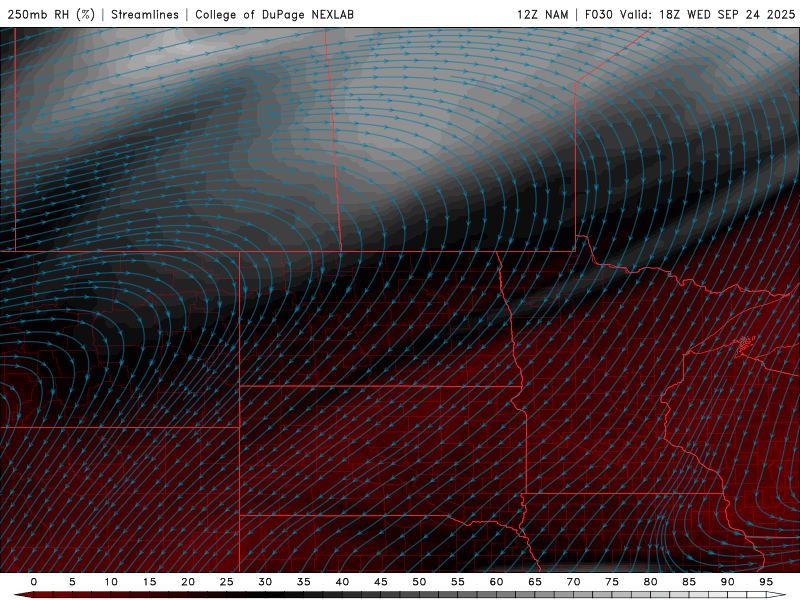Select the "10" color scale label
The height and width of the screenshot is (600, 800).
111,582
